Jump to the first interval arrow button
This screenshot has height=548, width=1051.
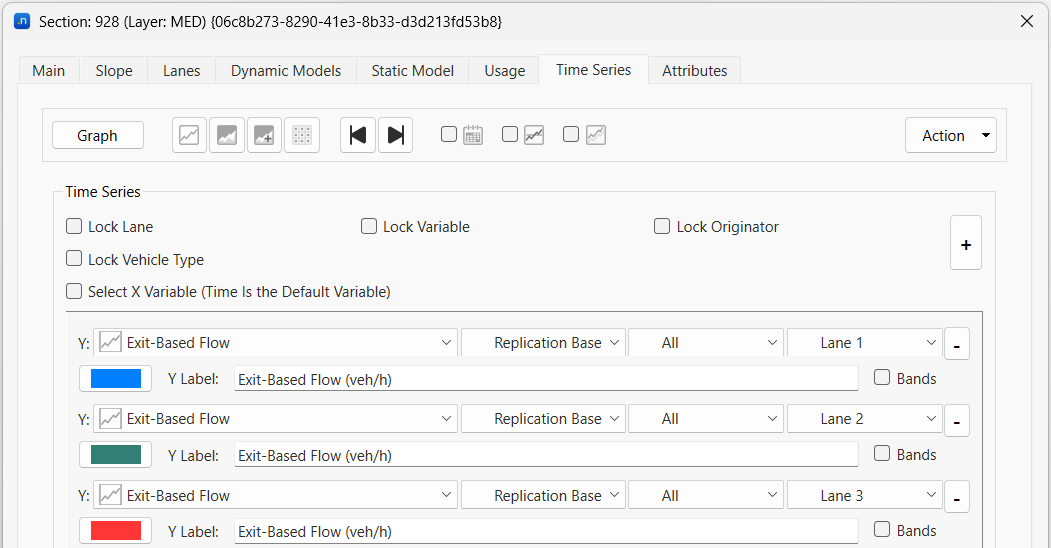(x=358, y=135)
